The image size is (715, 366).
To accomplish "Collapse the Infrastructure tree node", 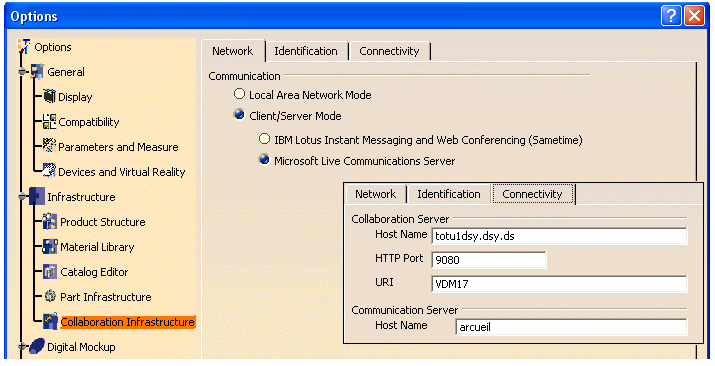I will [x=21, y=196].
